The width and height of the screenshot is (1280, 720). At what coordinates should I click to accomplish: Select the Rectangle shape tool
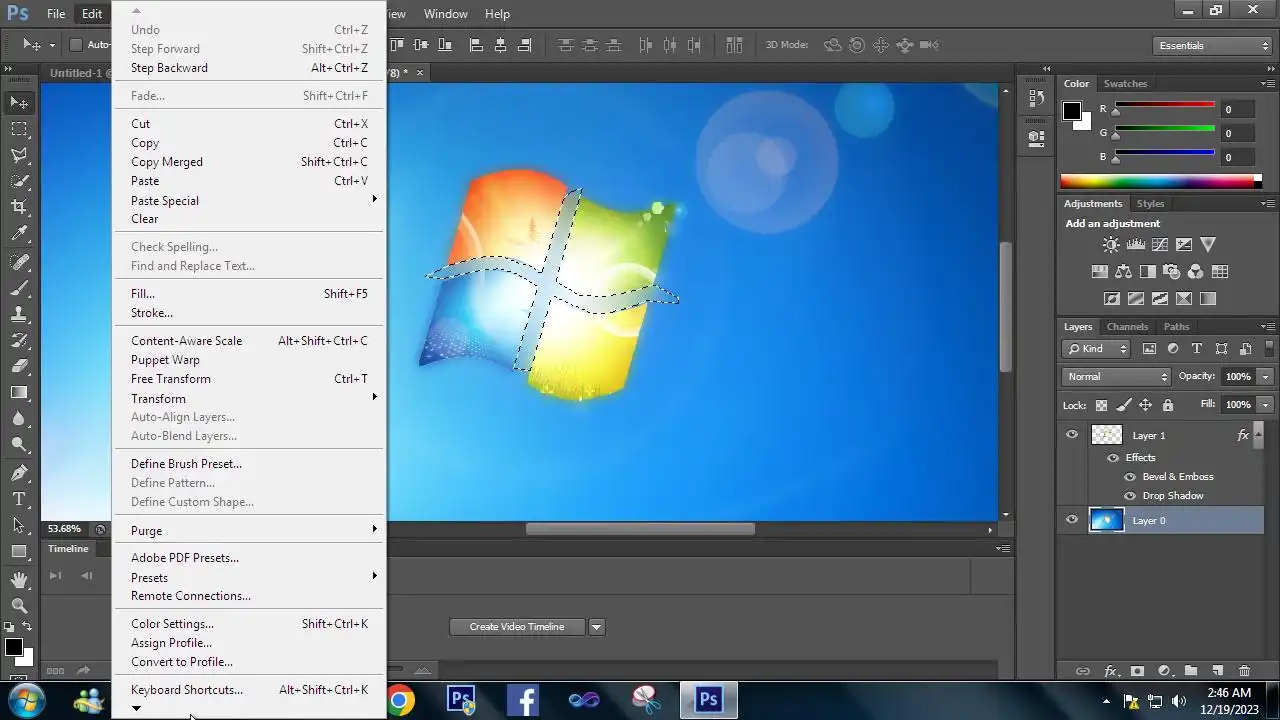[x=19, y=551]
